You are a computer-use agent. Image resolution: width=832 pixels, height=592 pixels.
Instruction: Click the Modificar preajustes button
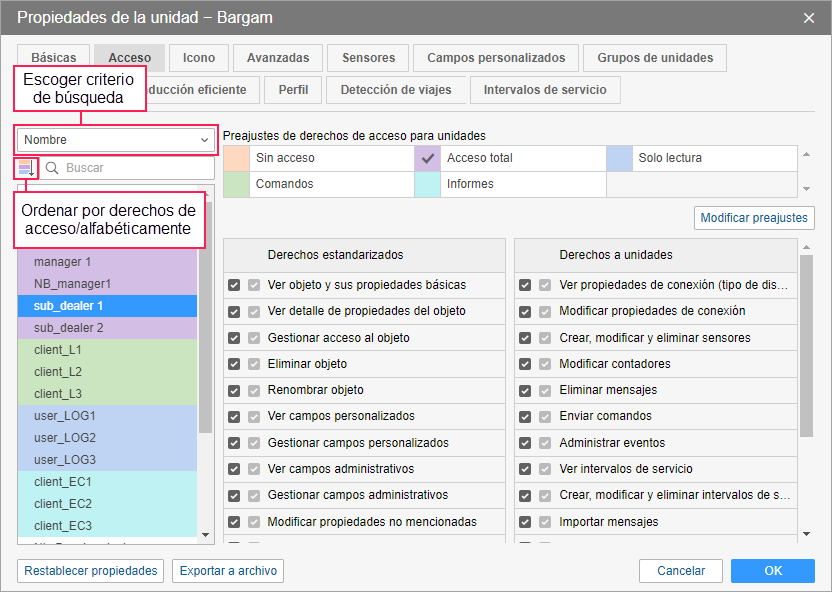coord(755,217)
